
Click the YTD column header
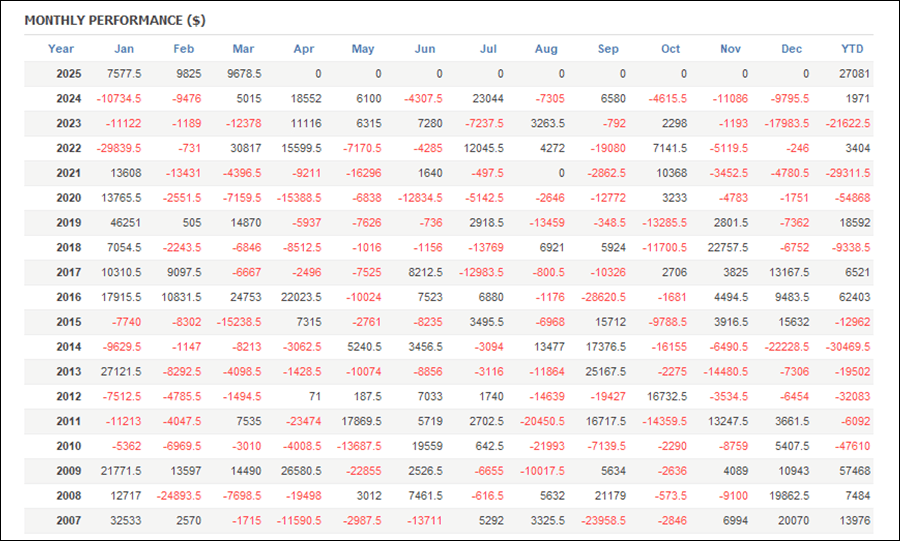[852, 49]
